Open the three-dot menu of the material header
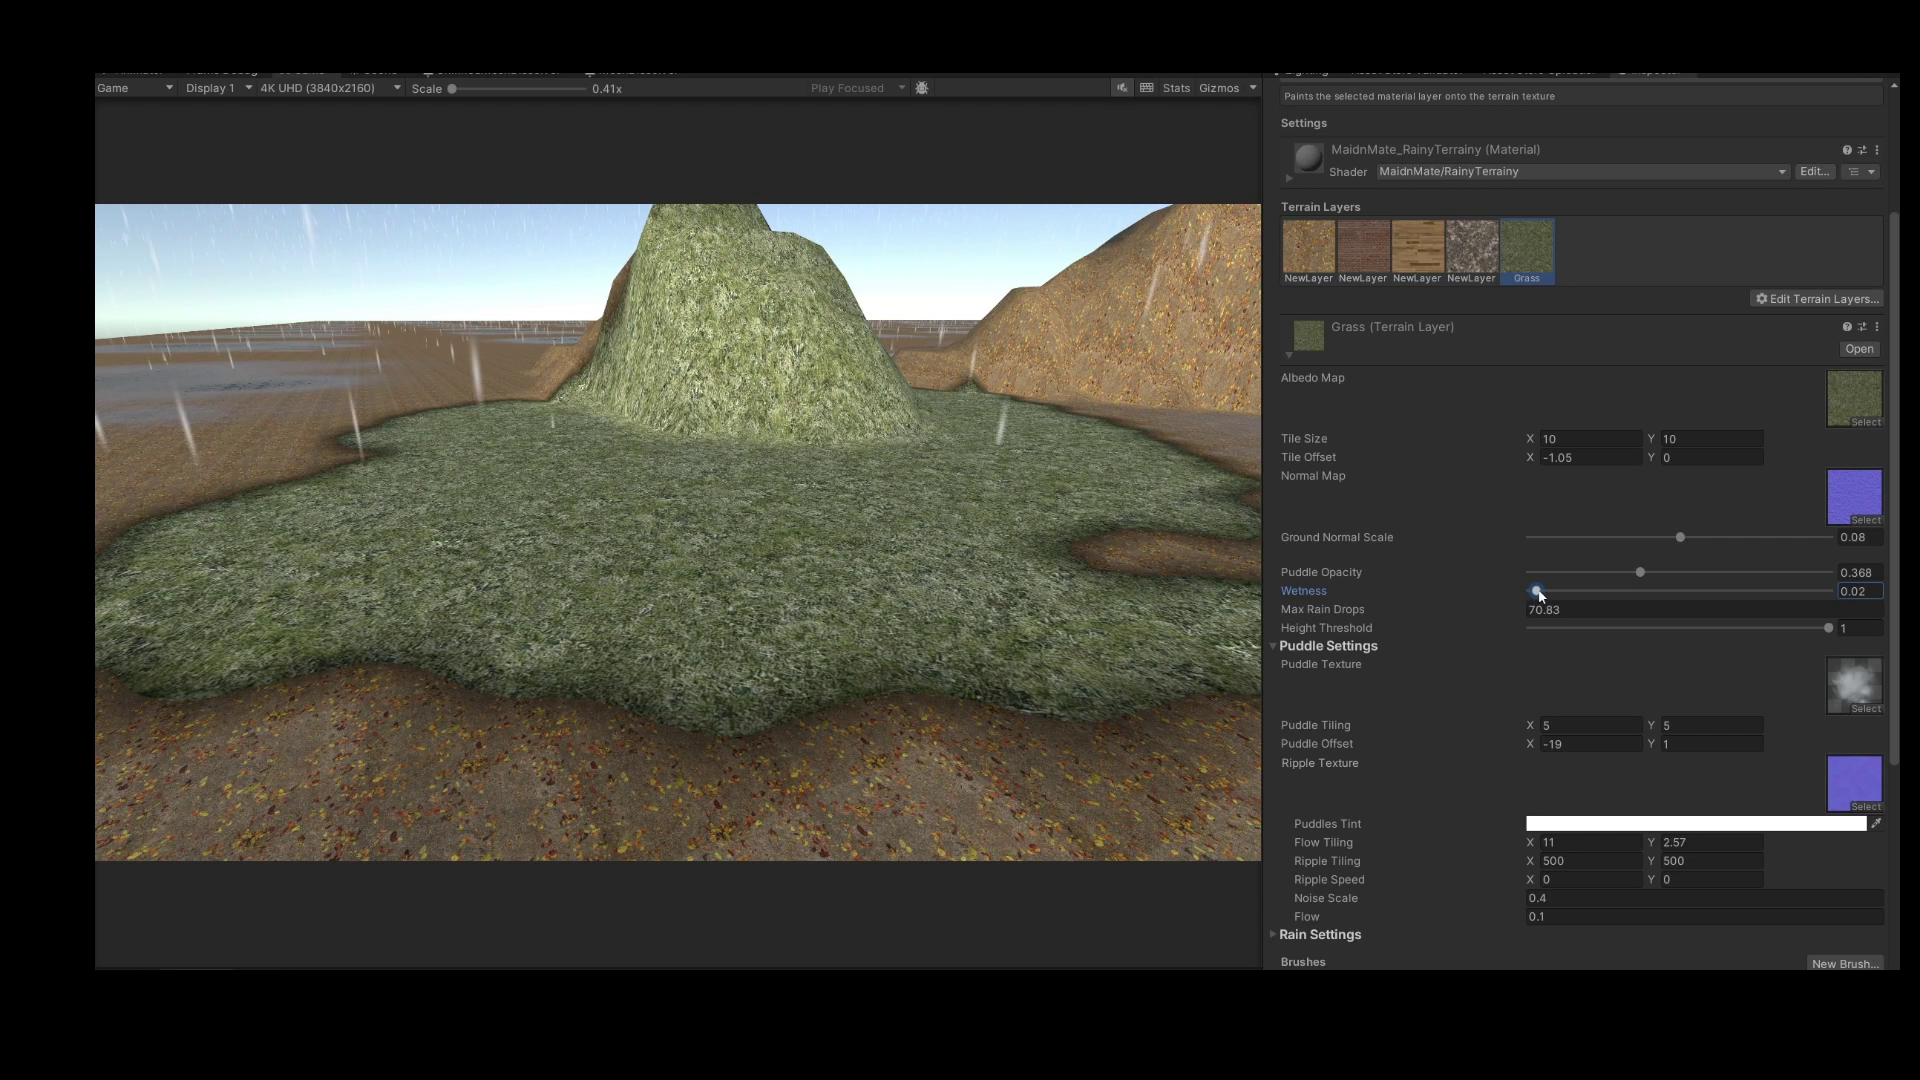This screenshot has width=1920, height=1080. coord(1877,150)
